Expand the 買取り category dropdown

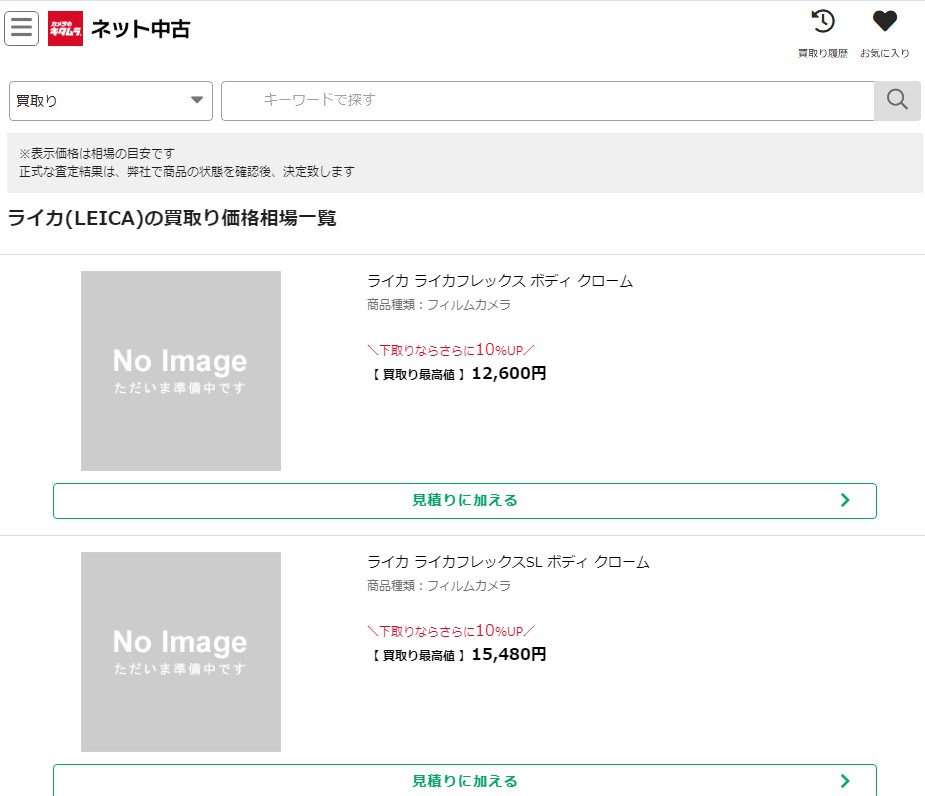tap(111, 101)
